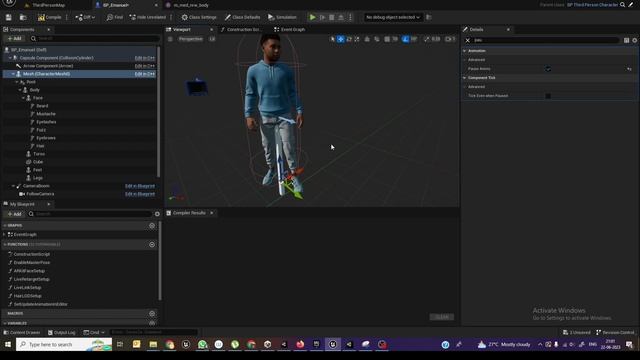The image size is (640, 360).
Task: Open the Construction Script tab
Action: pyautogui.click(x=243, y=29)
